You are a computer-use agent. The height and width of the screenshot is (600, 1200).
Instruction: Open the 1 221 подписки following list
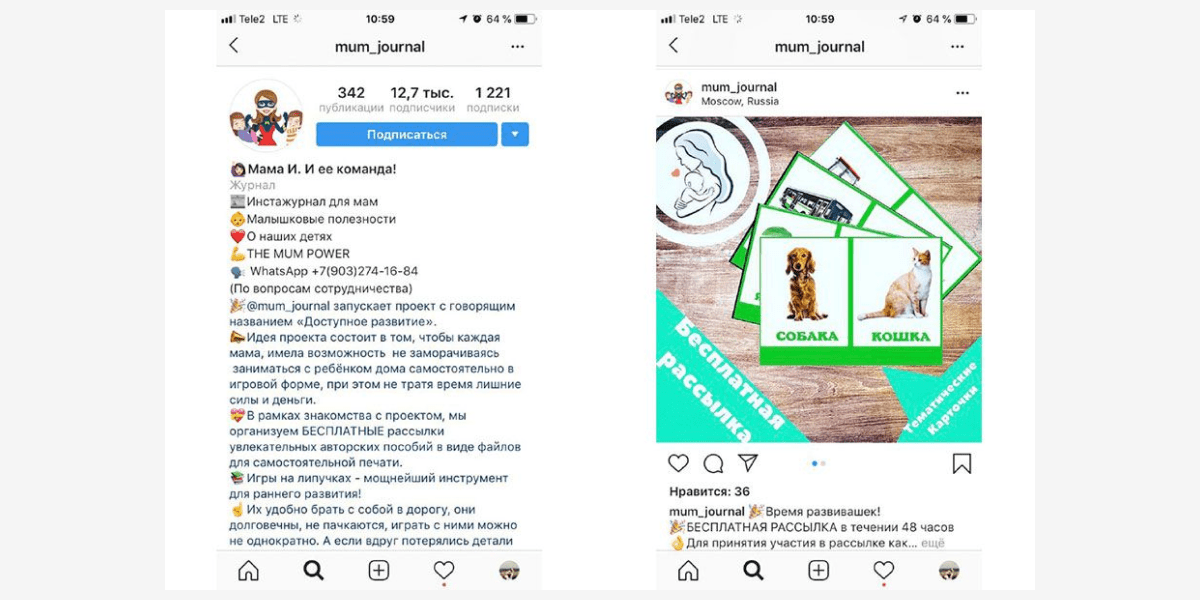pos(493,99)
